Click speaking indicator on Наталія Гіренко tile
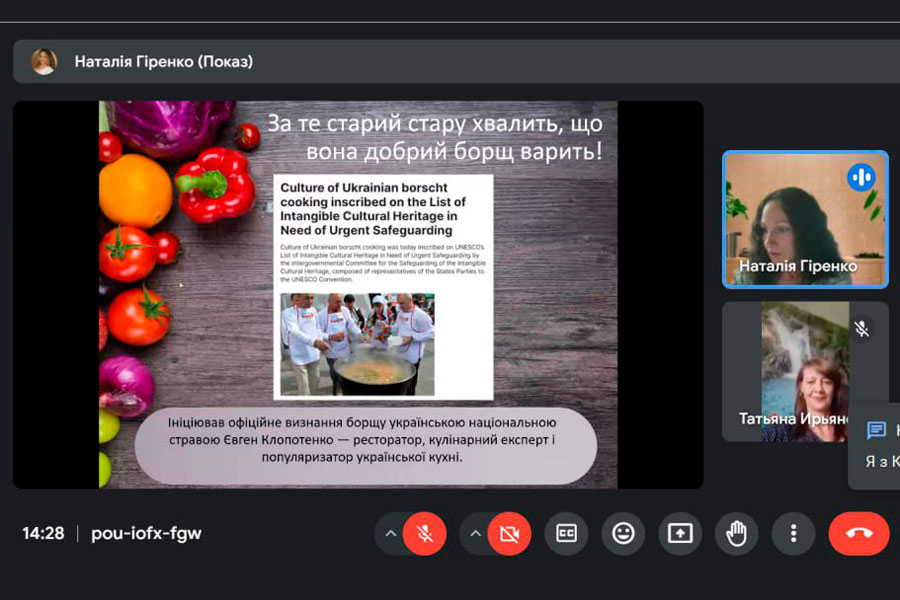Image resolution: width=900 pixels, height=600 pixels. (861, 177)
